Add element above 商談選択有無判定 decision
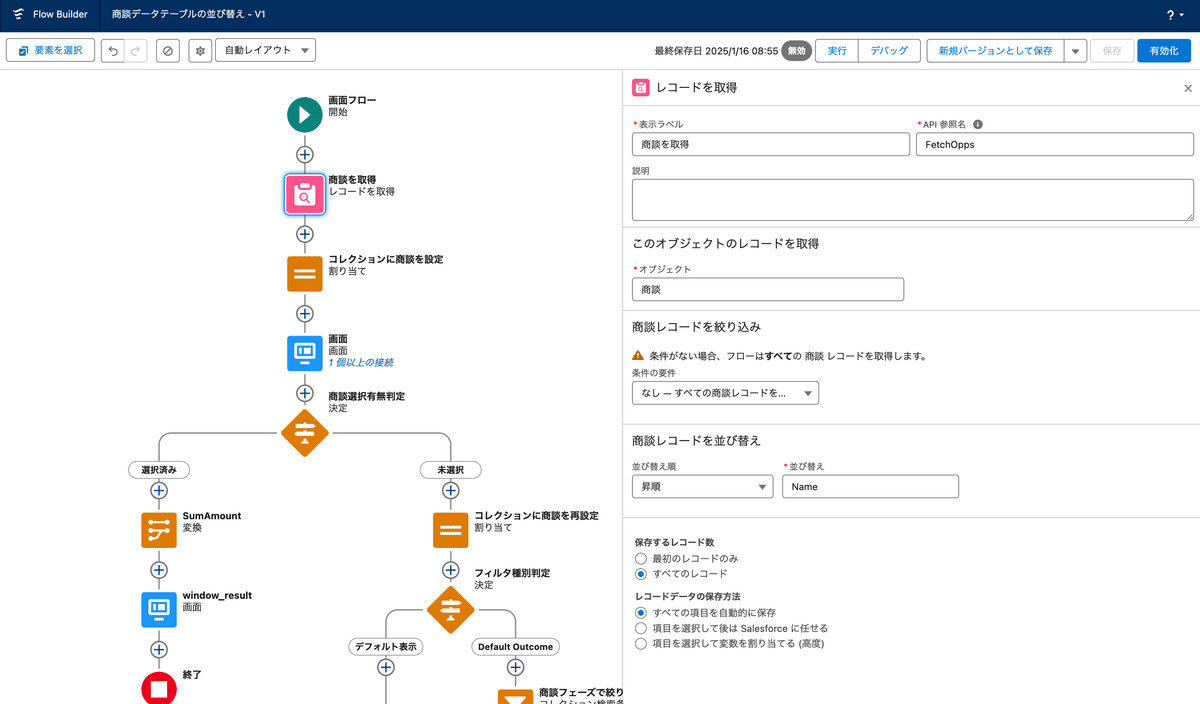 (305, 392)
